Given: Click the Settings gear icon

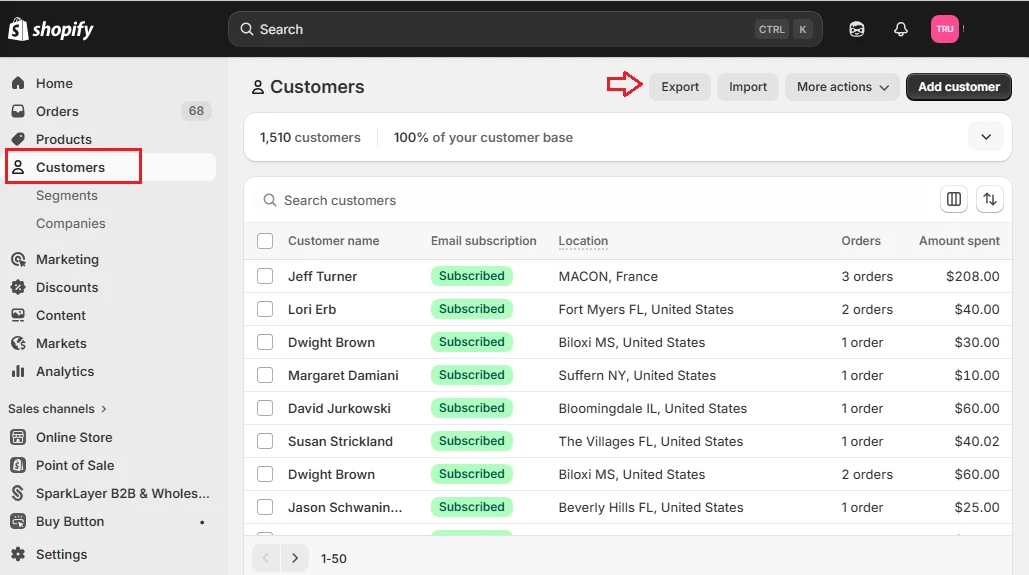Looking at the screenshot, I should (18, 554).
